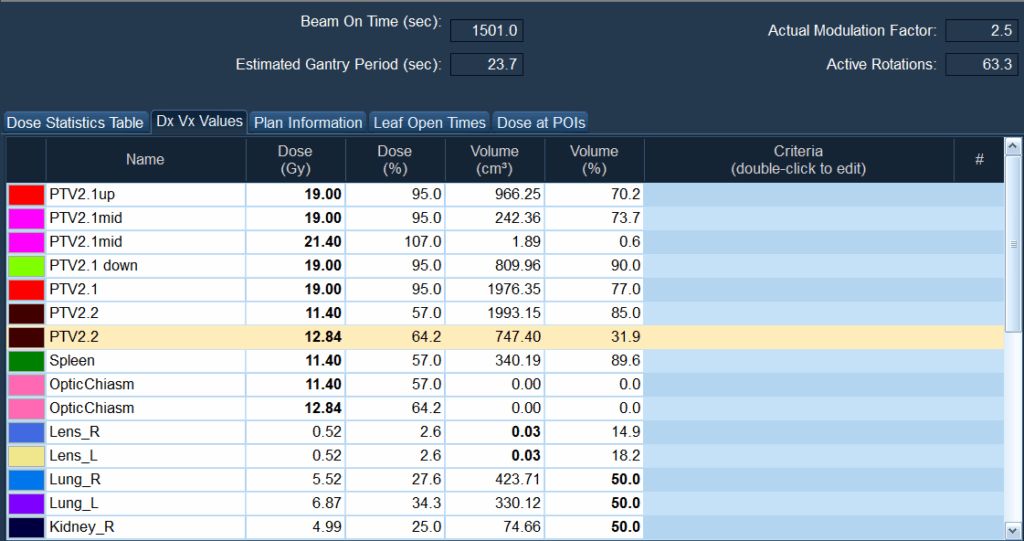Open the Leaf Open Times tab
Image resolution: width=1024 pixels, height=541 pixels.
point(429,122)
